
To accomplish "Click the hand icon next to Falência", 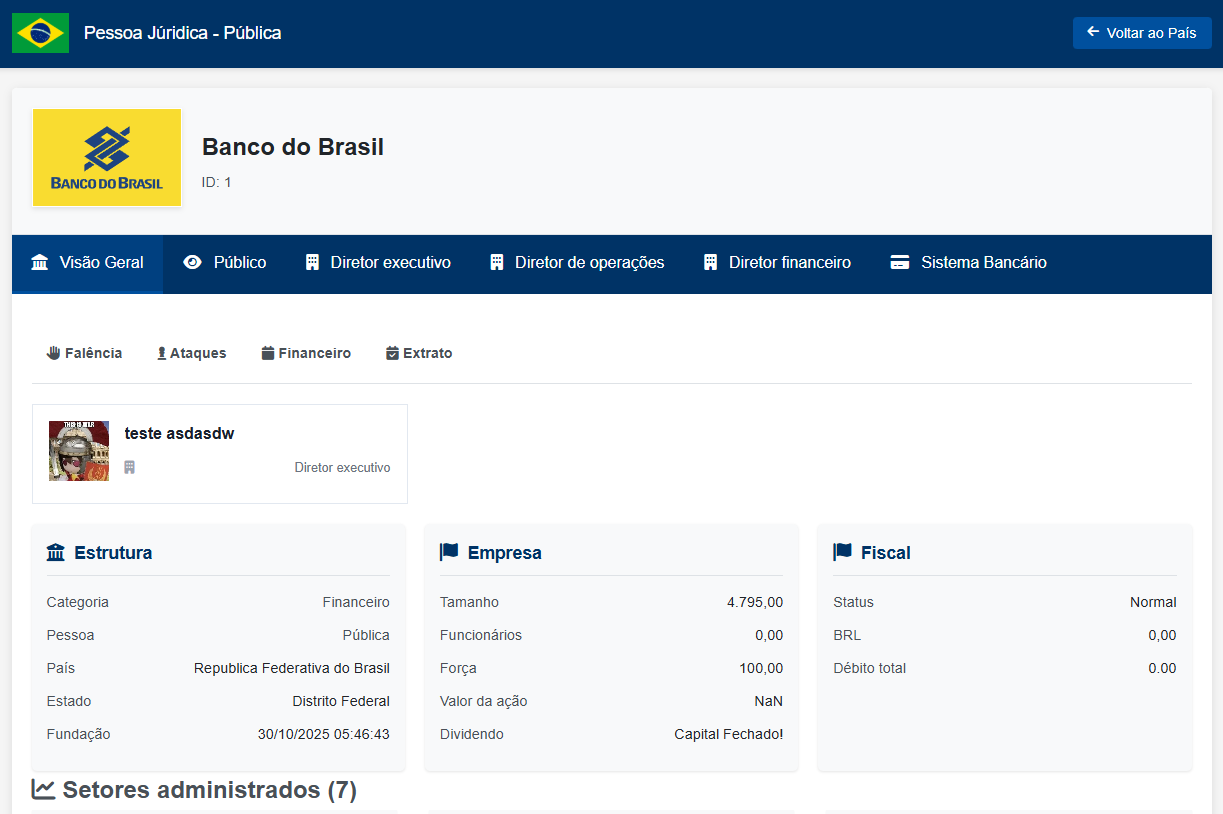I will [x=54, y=353].
